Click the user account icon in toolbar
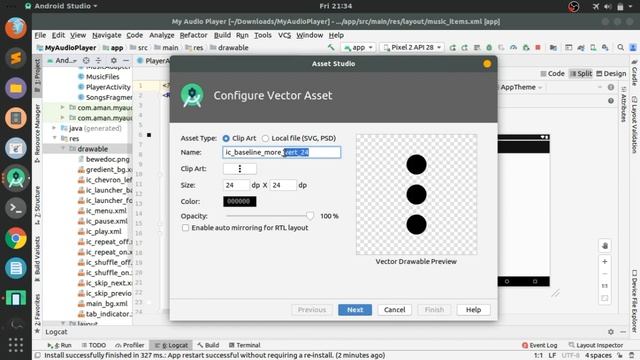This screenshot has width=640, height=360. coord(633,48)
